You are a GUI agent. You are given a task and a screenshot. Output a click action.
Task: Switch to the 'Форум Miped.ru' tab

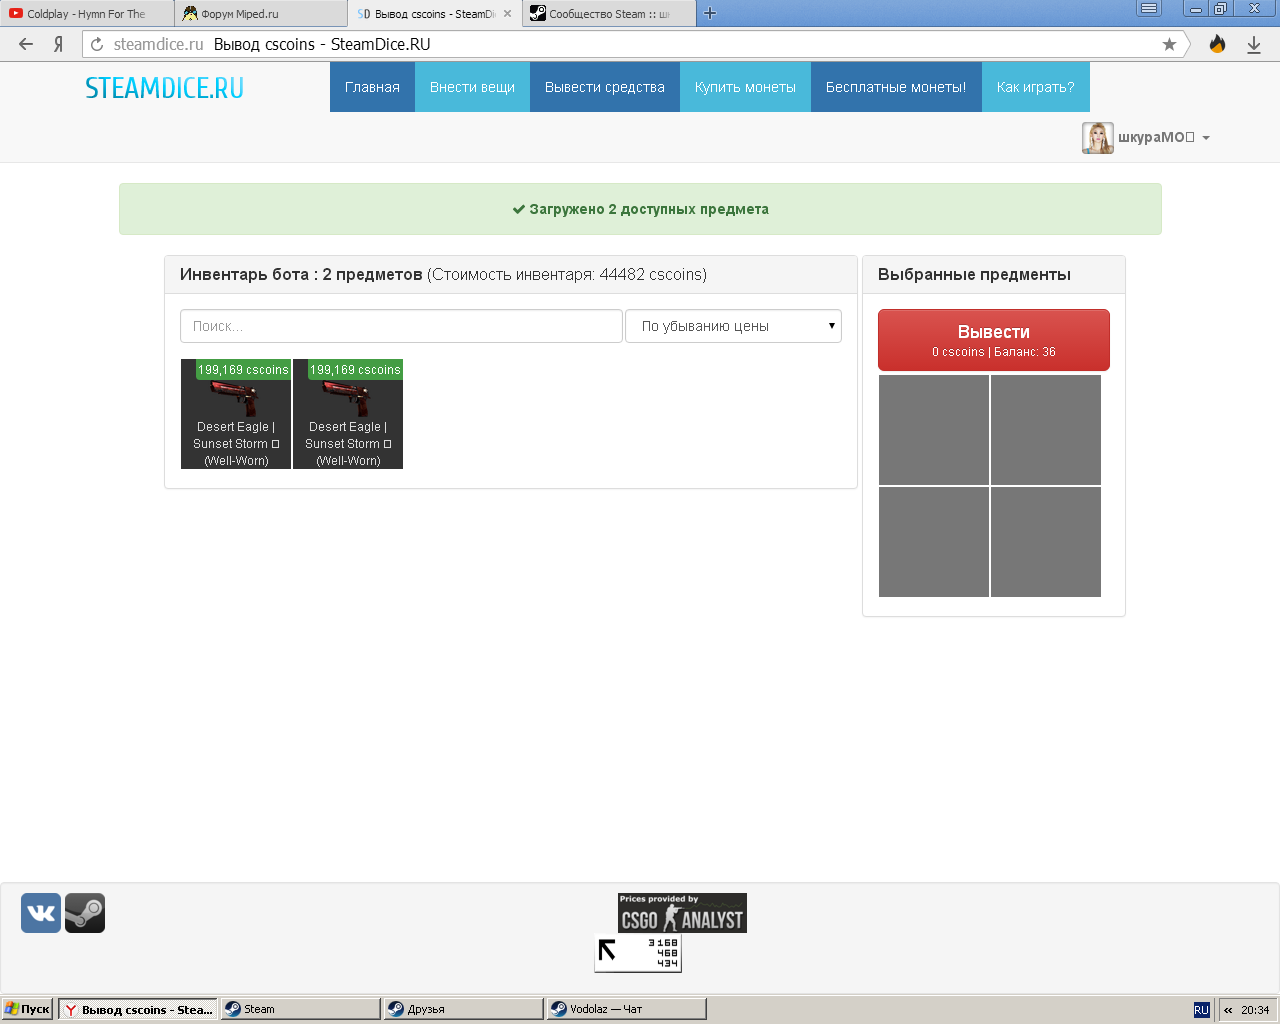click(x=260, y=14)
